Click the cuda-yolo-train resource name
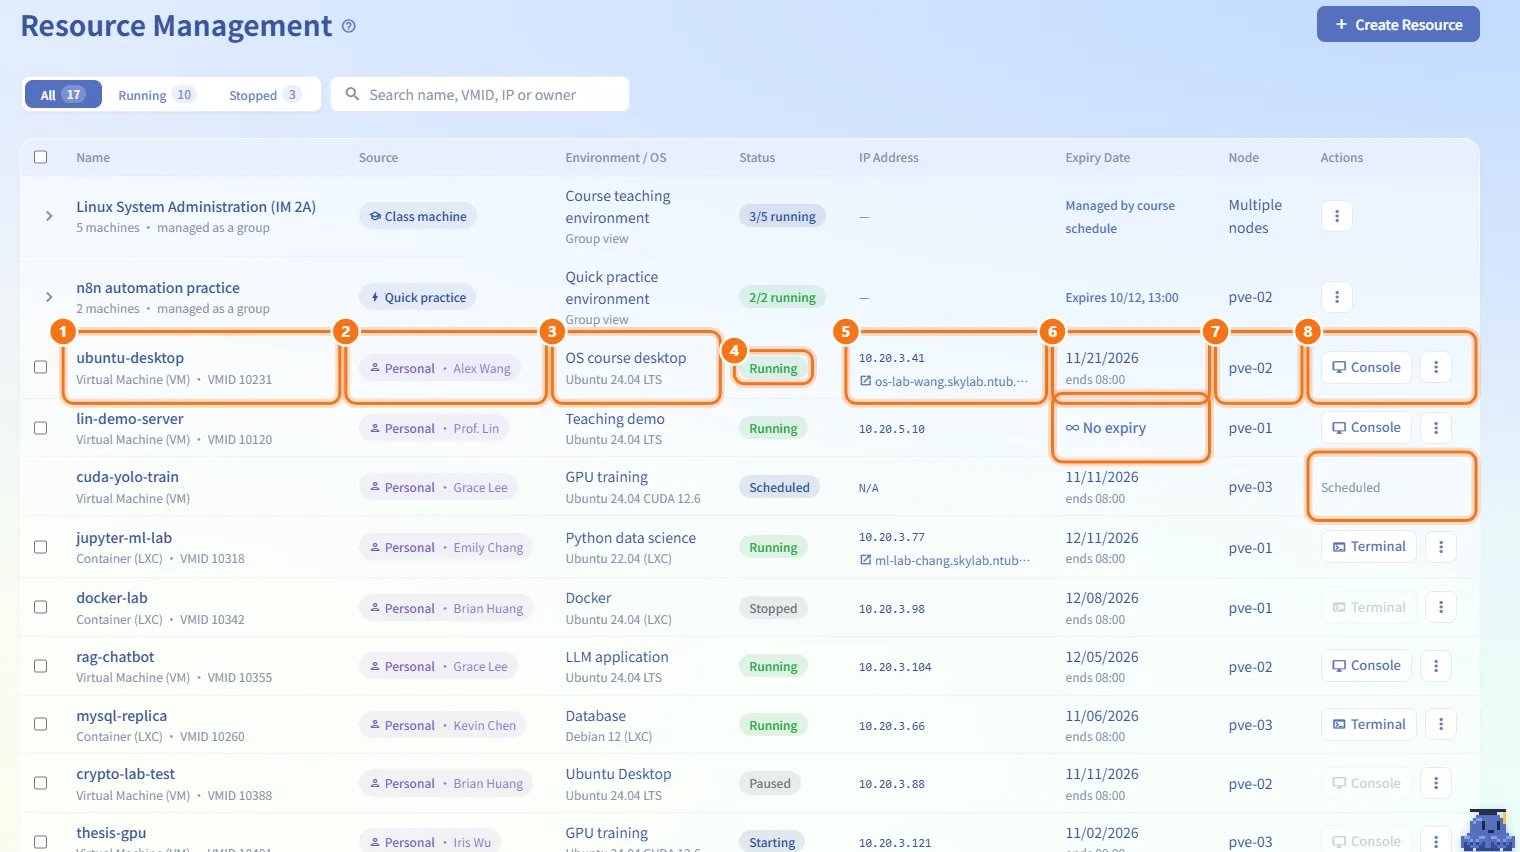The height and width of the screenshot is (852, 1520). click(127, 477)
